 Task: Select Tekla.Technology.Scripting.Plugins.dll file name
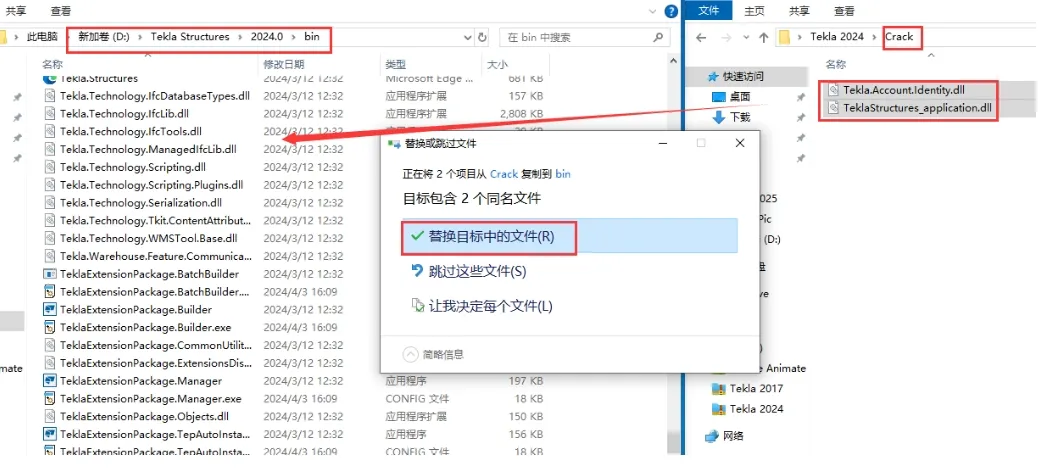coord(152,185)
